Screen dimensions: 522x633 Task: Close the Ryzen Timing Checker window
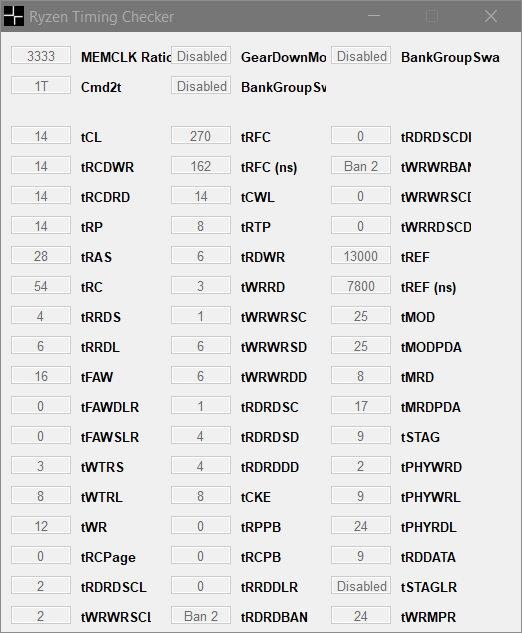[491, 16]
